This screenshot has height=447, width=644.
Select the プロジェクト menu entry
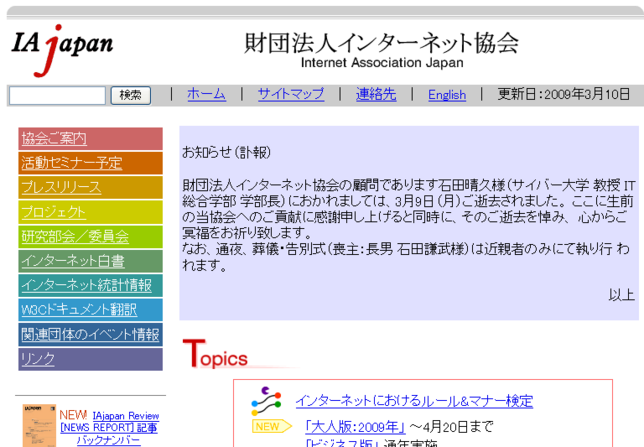tap(90, 212)
